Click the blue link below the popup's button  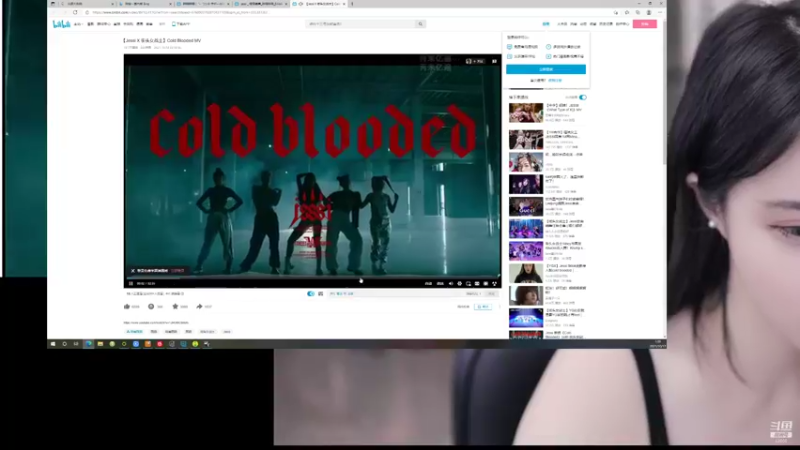(x=555, y=81)
